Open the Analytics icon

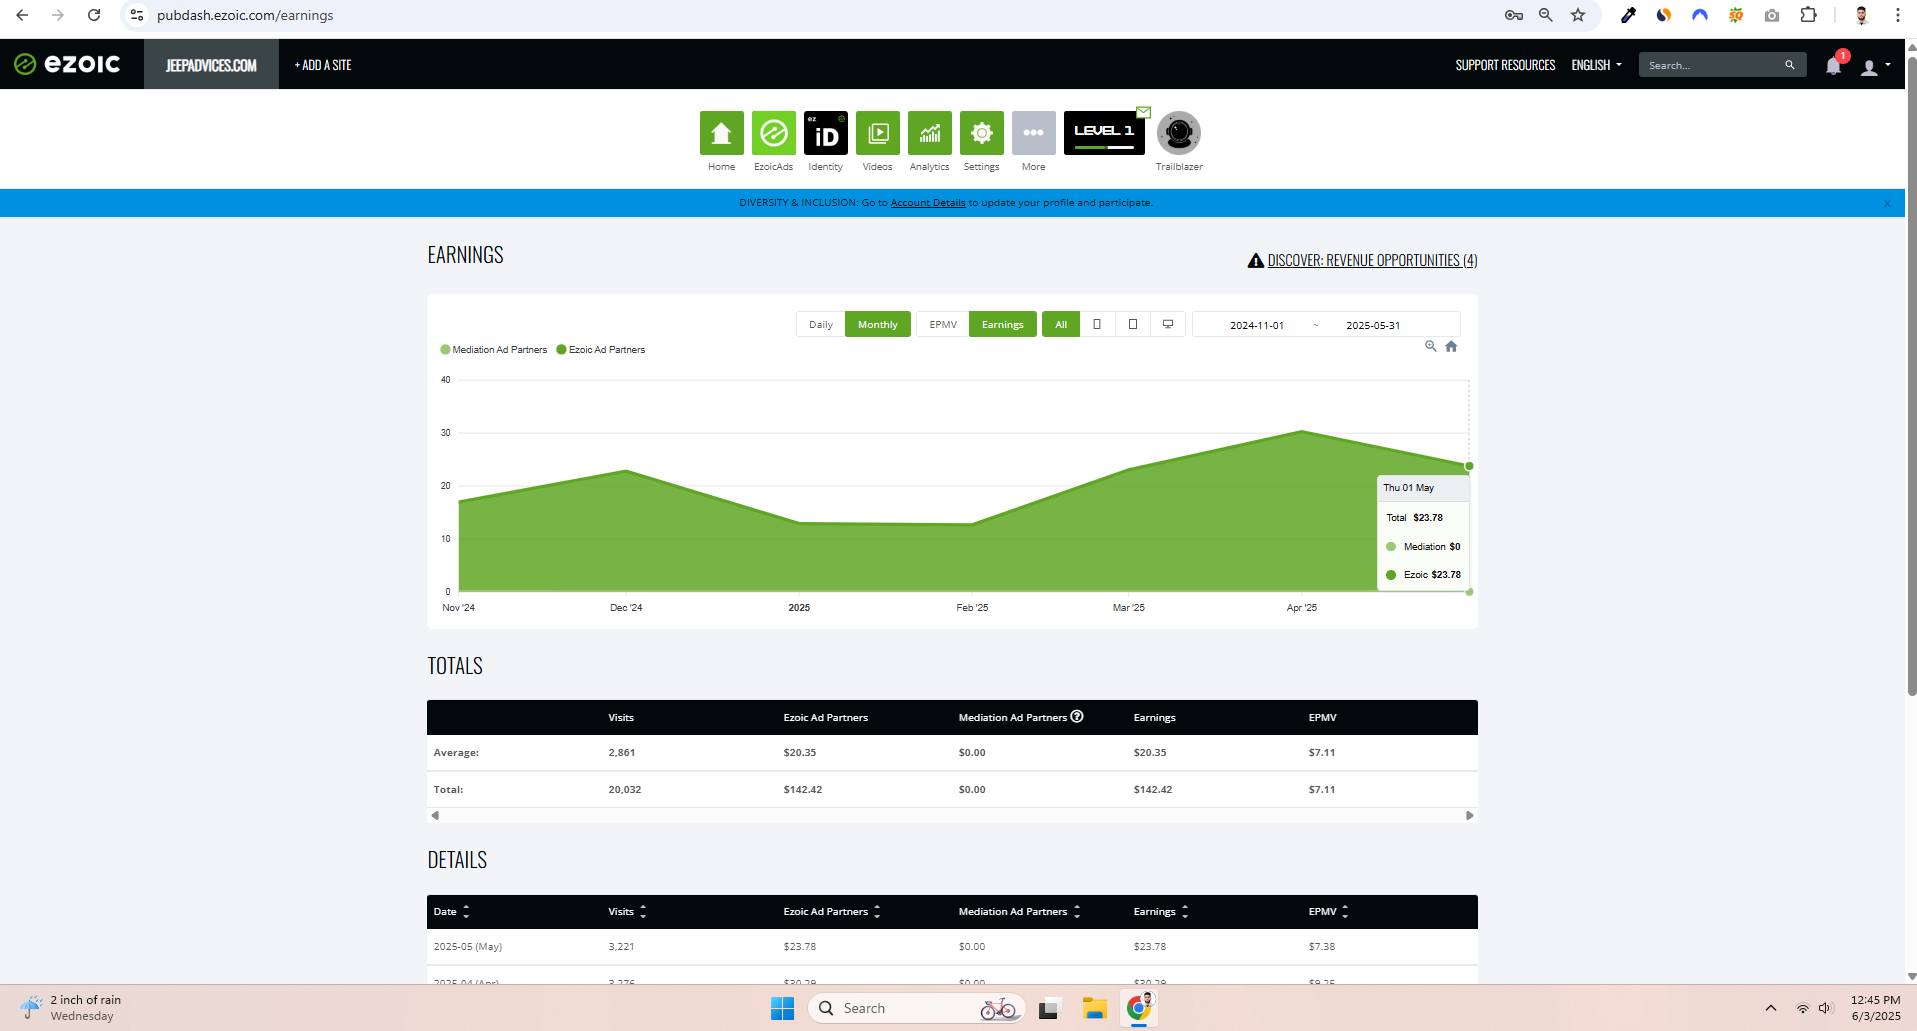click(x=929, y=133)
